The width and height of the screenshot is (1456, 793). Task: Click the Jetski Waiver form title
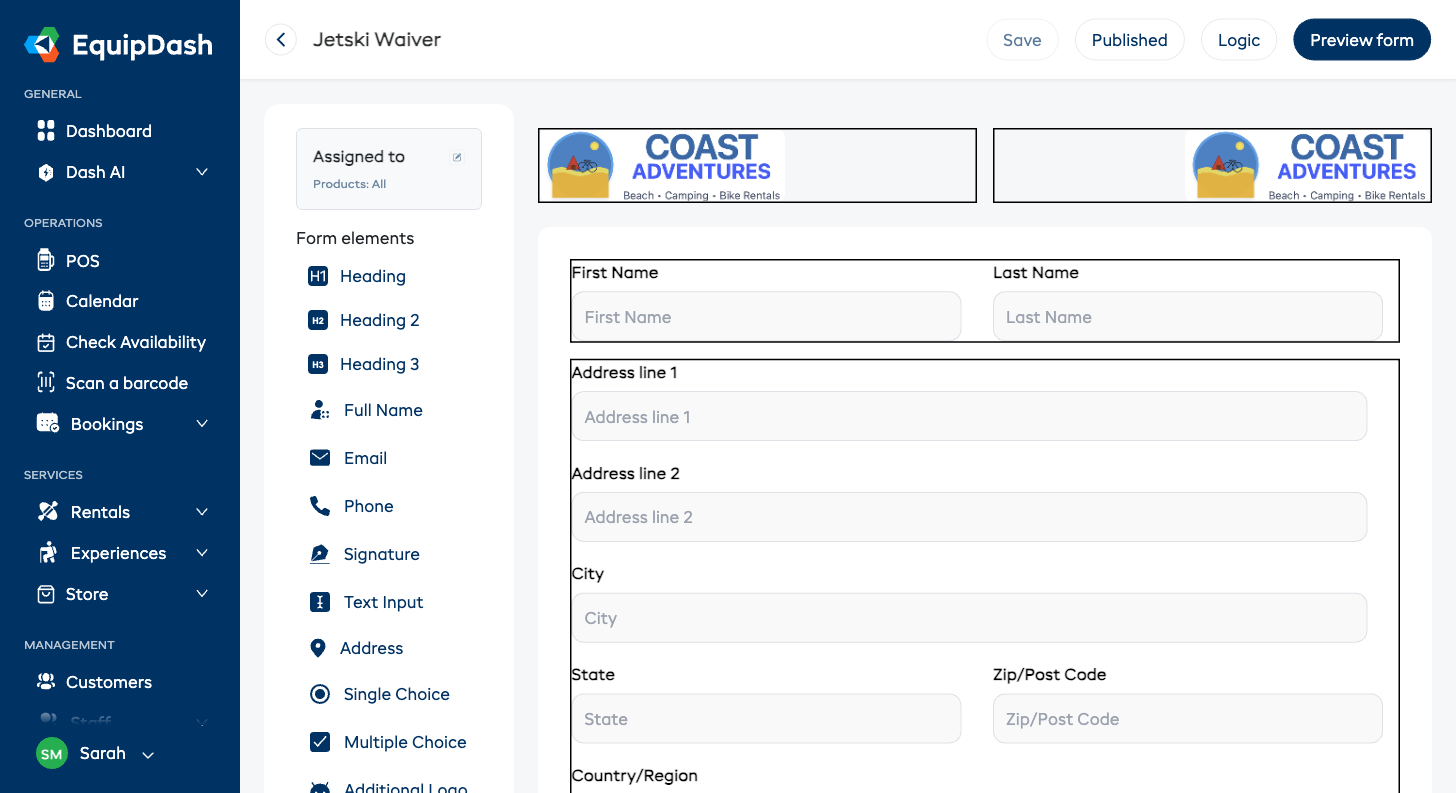click(377, 40)
